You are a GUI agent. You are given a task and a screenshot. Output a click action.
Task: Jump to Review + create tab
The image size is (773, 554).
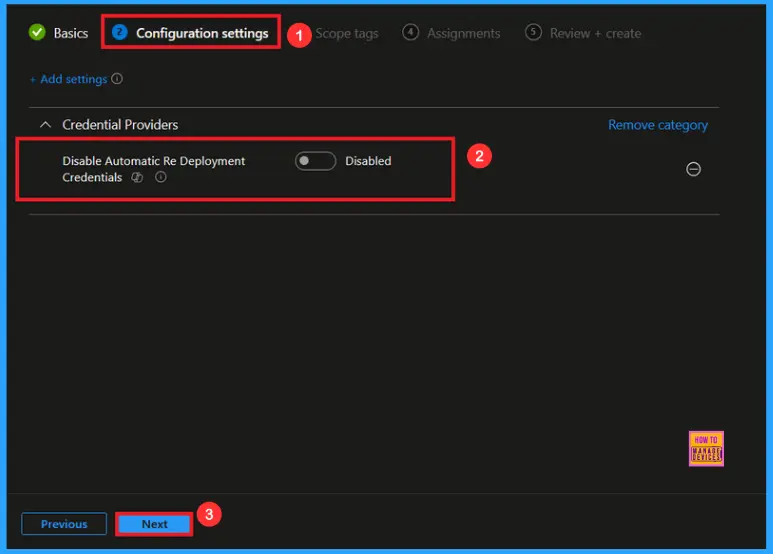coord(595,33)
